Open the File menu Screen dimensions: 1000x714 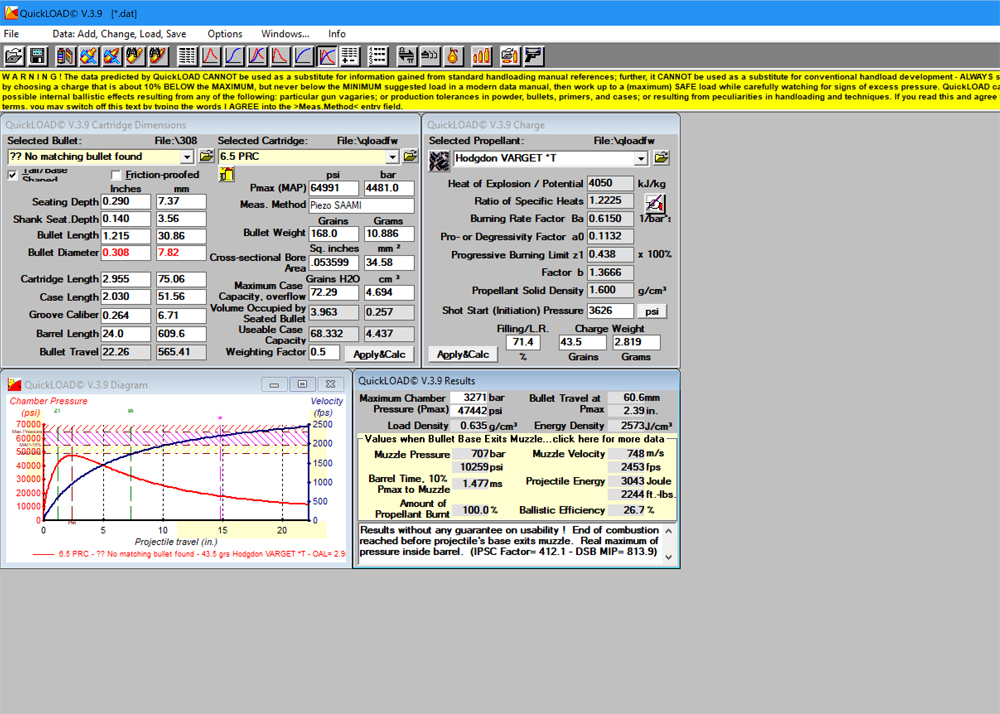(x=11, y=34)
